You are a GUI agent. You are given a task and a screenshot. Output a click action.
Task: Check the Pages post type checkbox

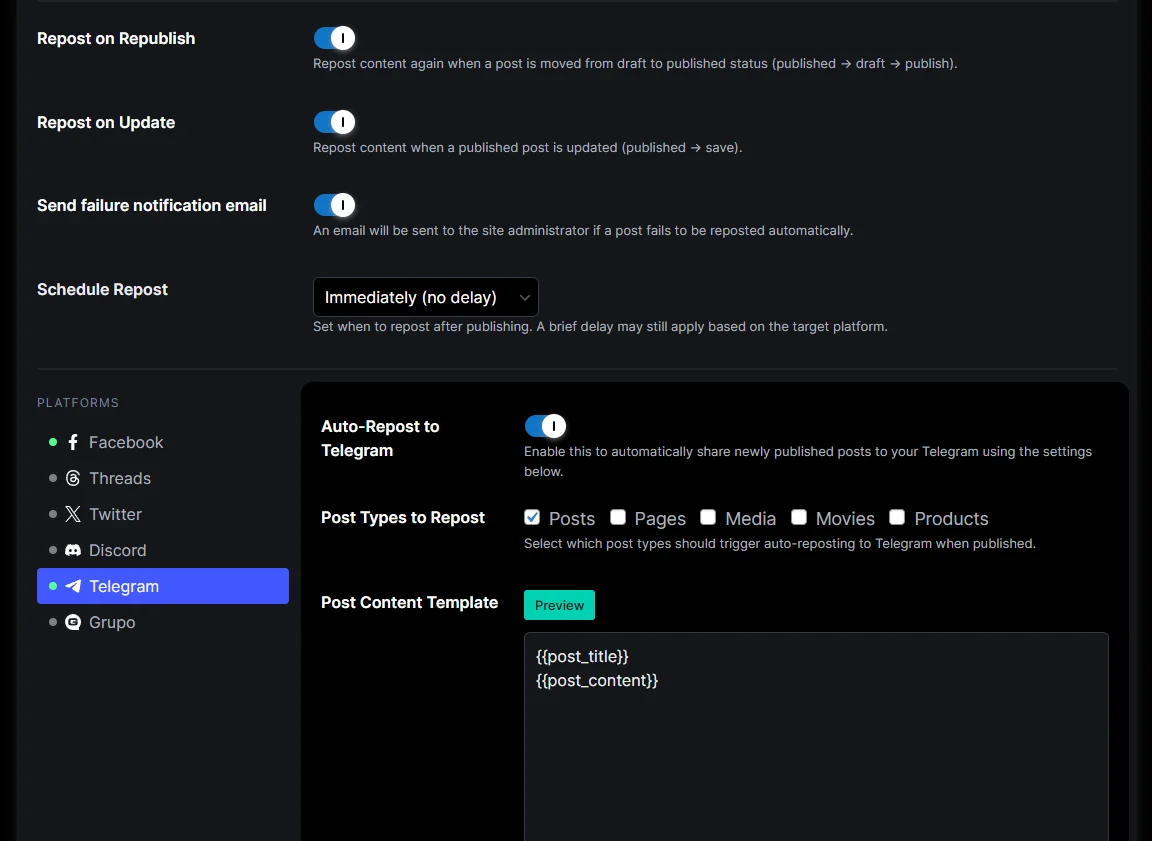click(x=618, y=517)
